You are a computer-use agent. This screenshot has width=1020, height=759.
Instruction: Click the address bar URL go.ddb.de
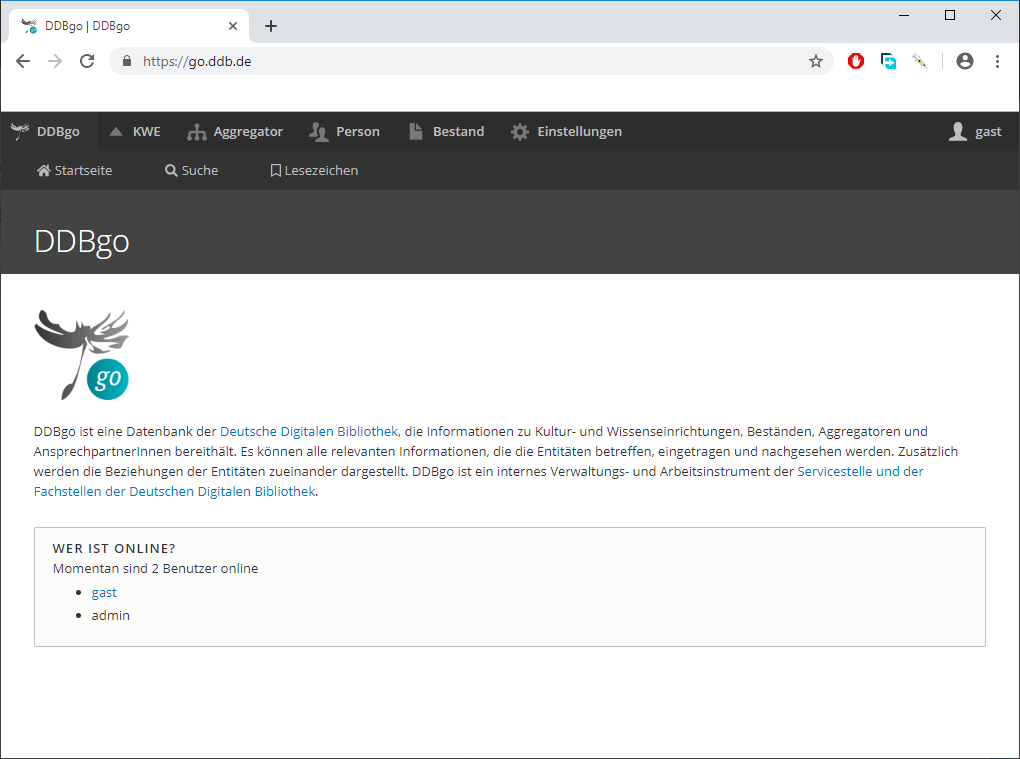(197, 61)
